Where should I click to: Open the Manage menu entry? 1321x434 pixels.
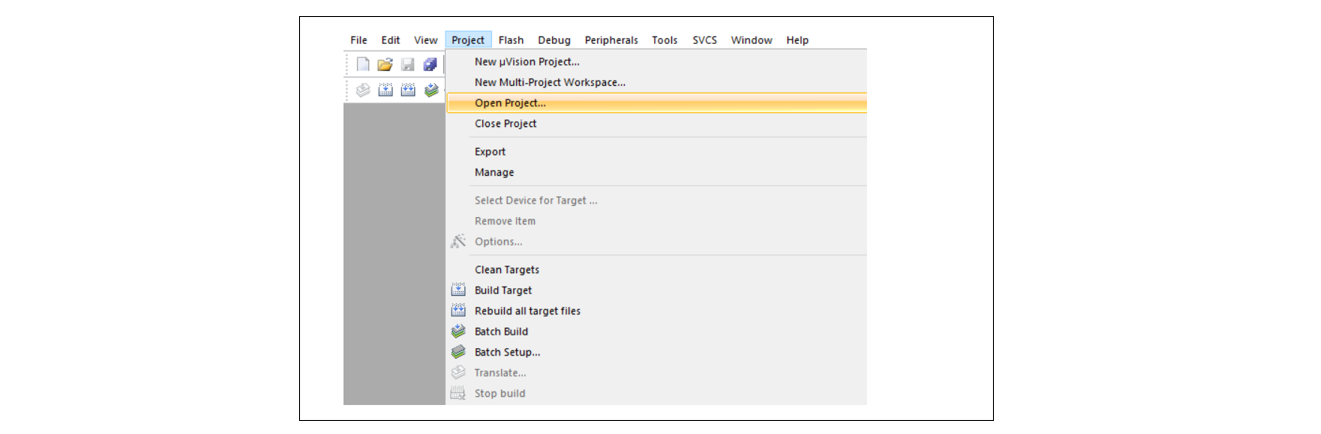coord(494,172)
